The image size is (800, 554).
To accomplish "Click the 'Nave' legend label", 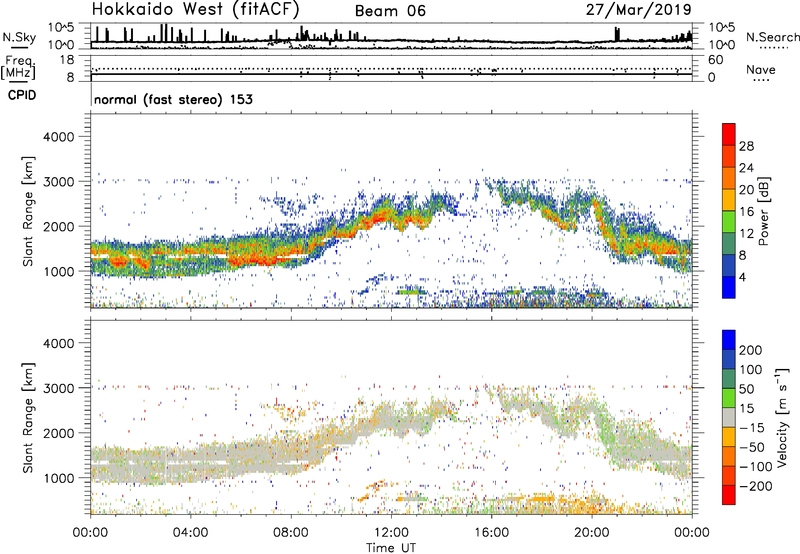I will (x=761, y=69).
